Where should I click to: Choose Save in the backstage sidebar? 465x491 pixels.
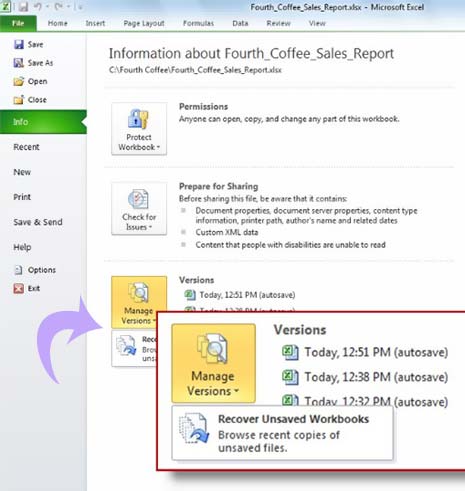click(29, 44)
